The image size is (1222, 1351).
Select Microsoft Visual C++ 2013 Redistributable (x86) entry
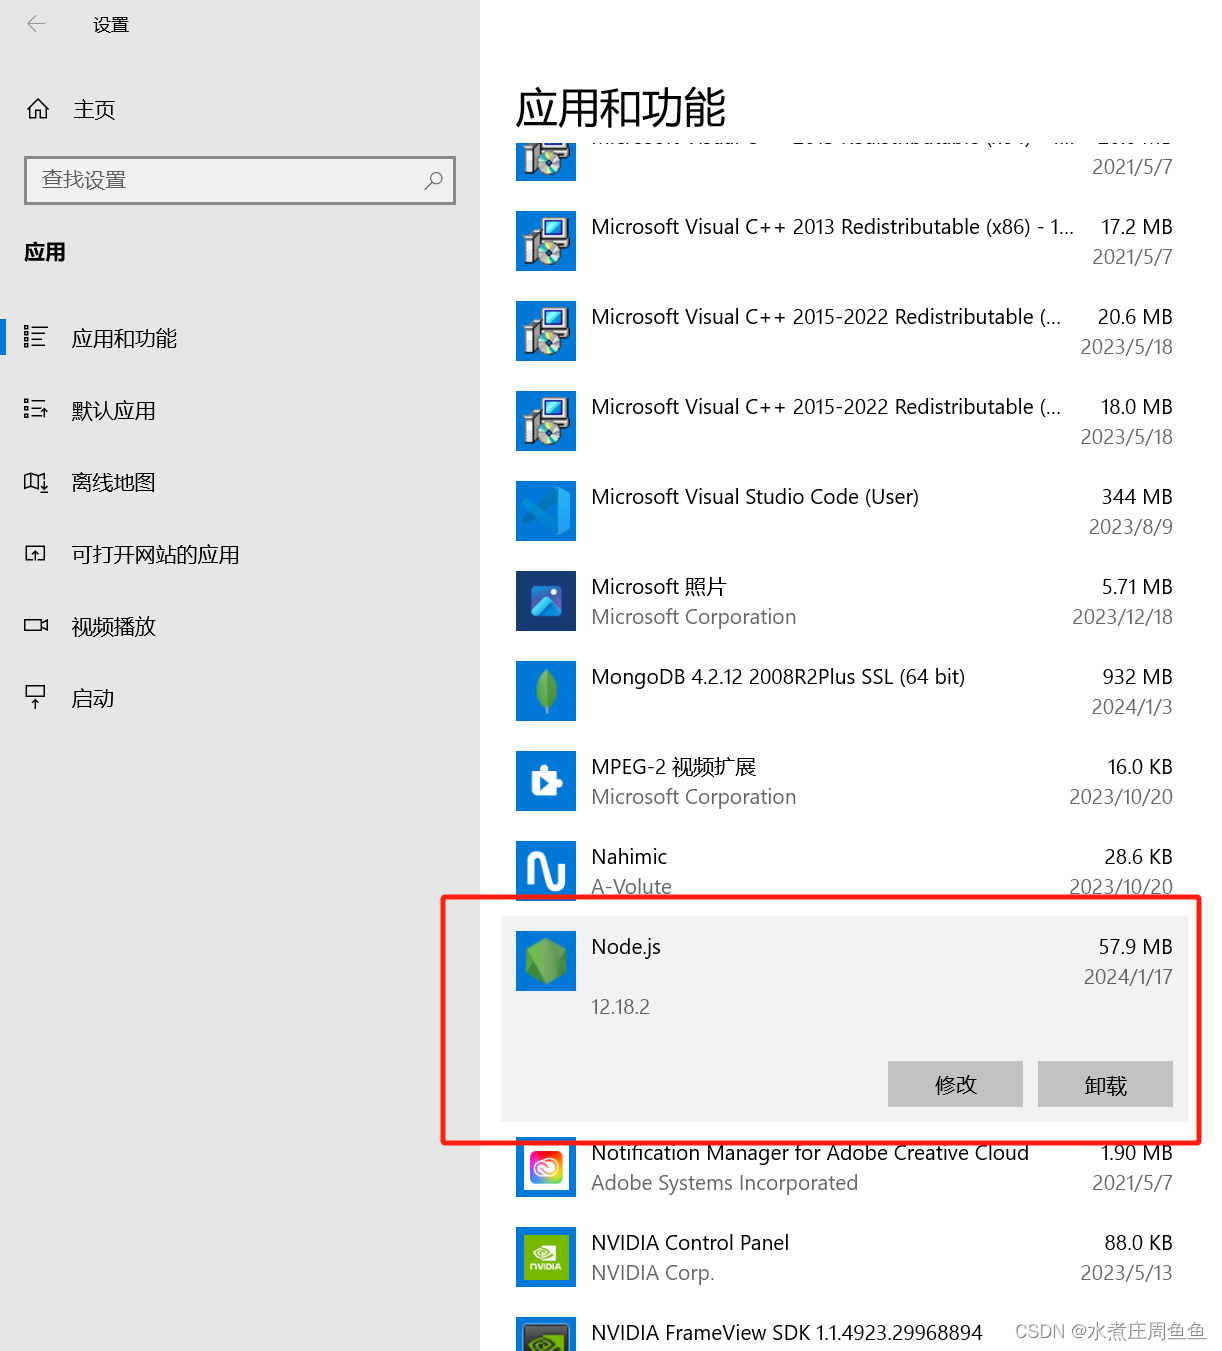844,241
